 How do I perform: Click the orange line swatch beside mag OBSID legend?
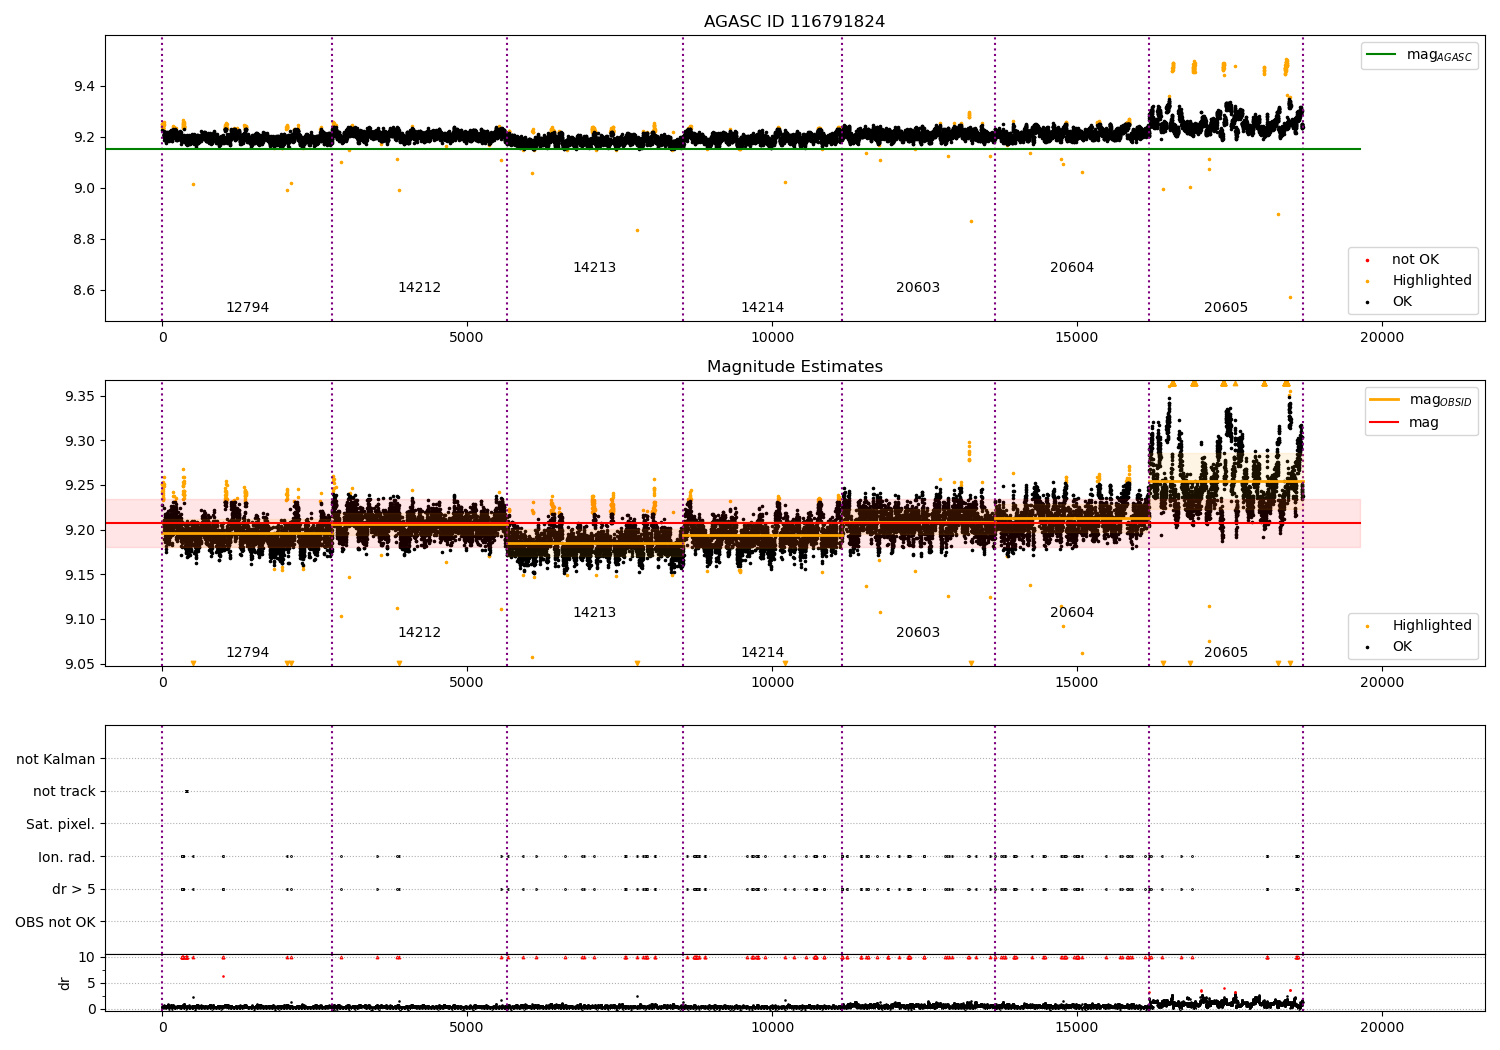(1385, 399)
